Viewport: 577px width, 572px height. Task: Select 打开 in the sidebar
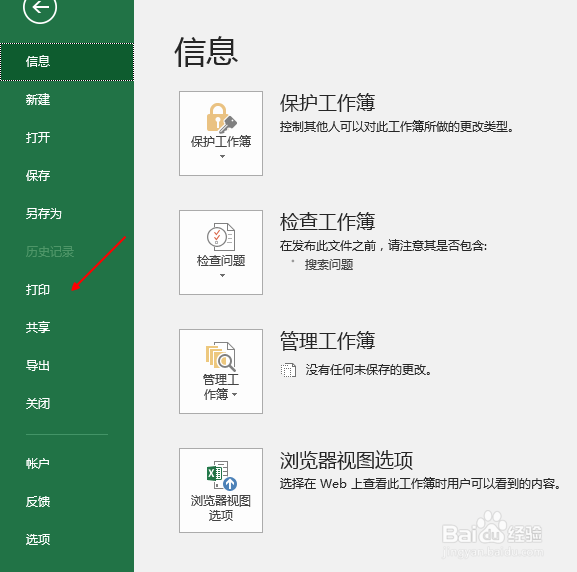pos(67,138)
